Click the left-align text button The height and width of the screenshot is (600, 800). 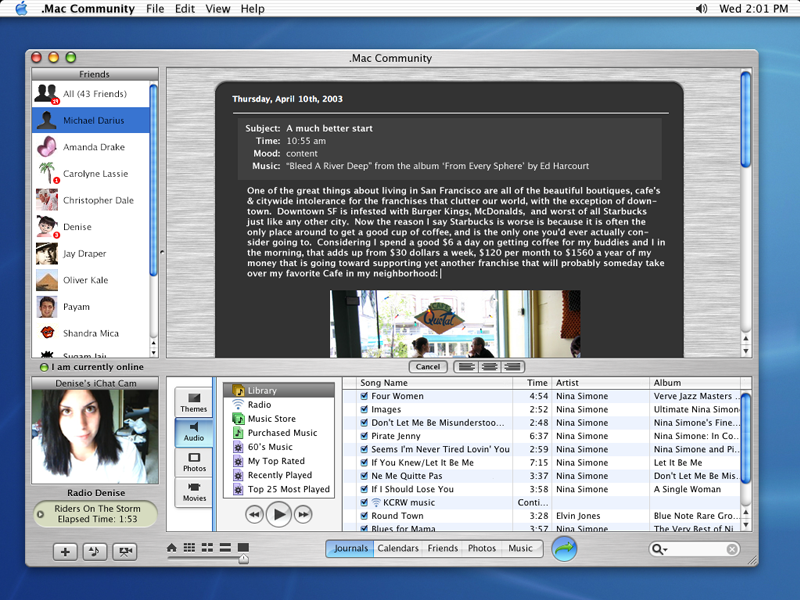(x=466, y=367)
